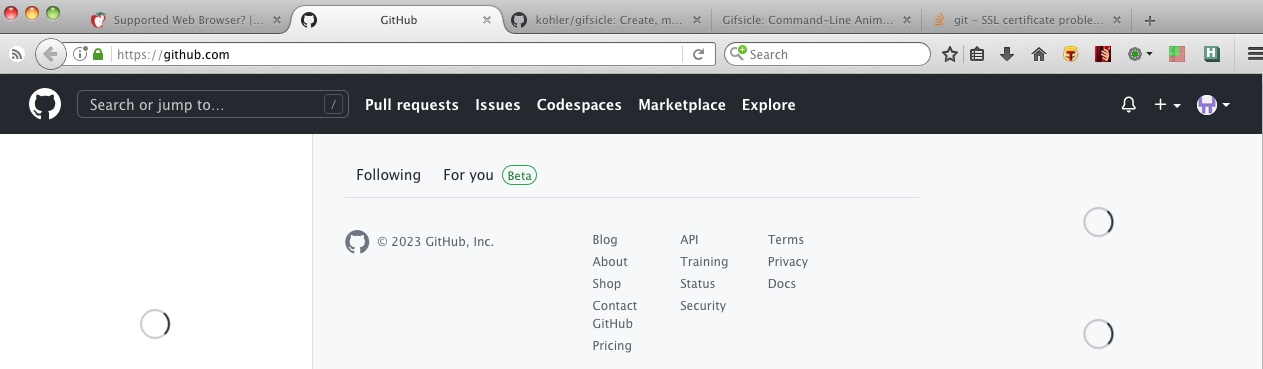
Task: Open the Pricing footer link
Action: coord(612,346)
